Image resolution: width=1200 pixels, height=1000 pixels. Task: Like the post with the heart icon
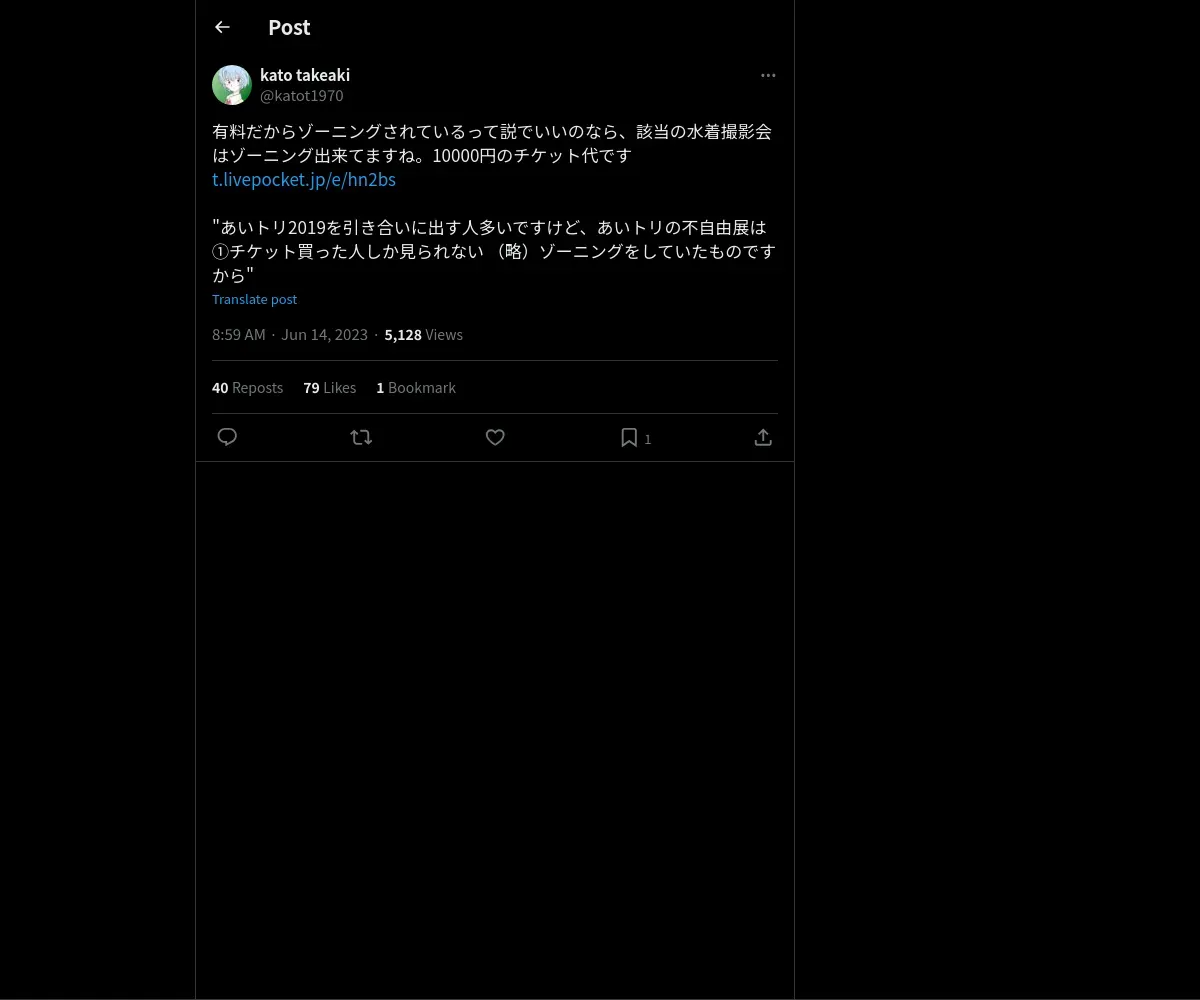click(x=495, y=437)
